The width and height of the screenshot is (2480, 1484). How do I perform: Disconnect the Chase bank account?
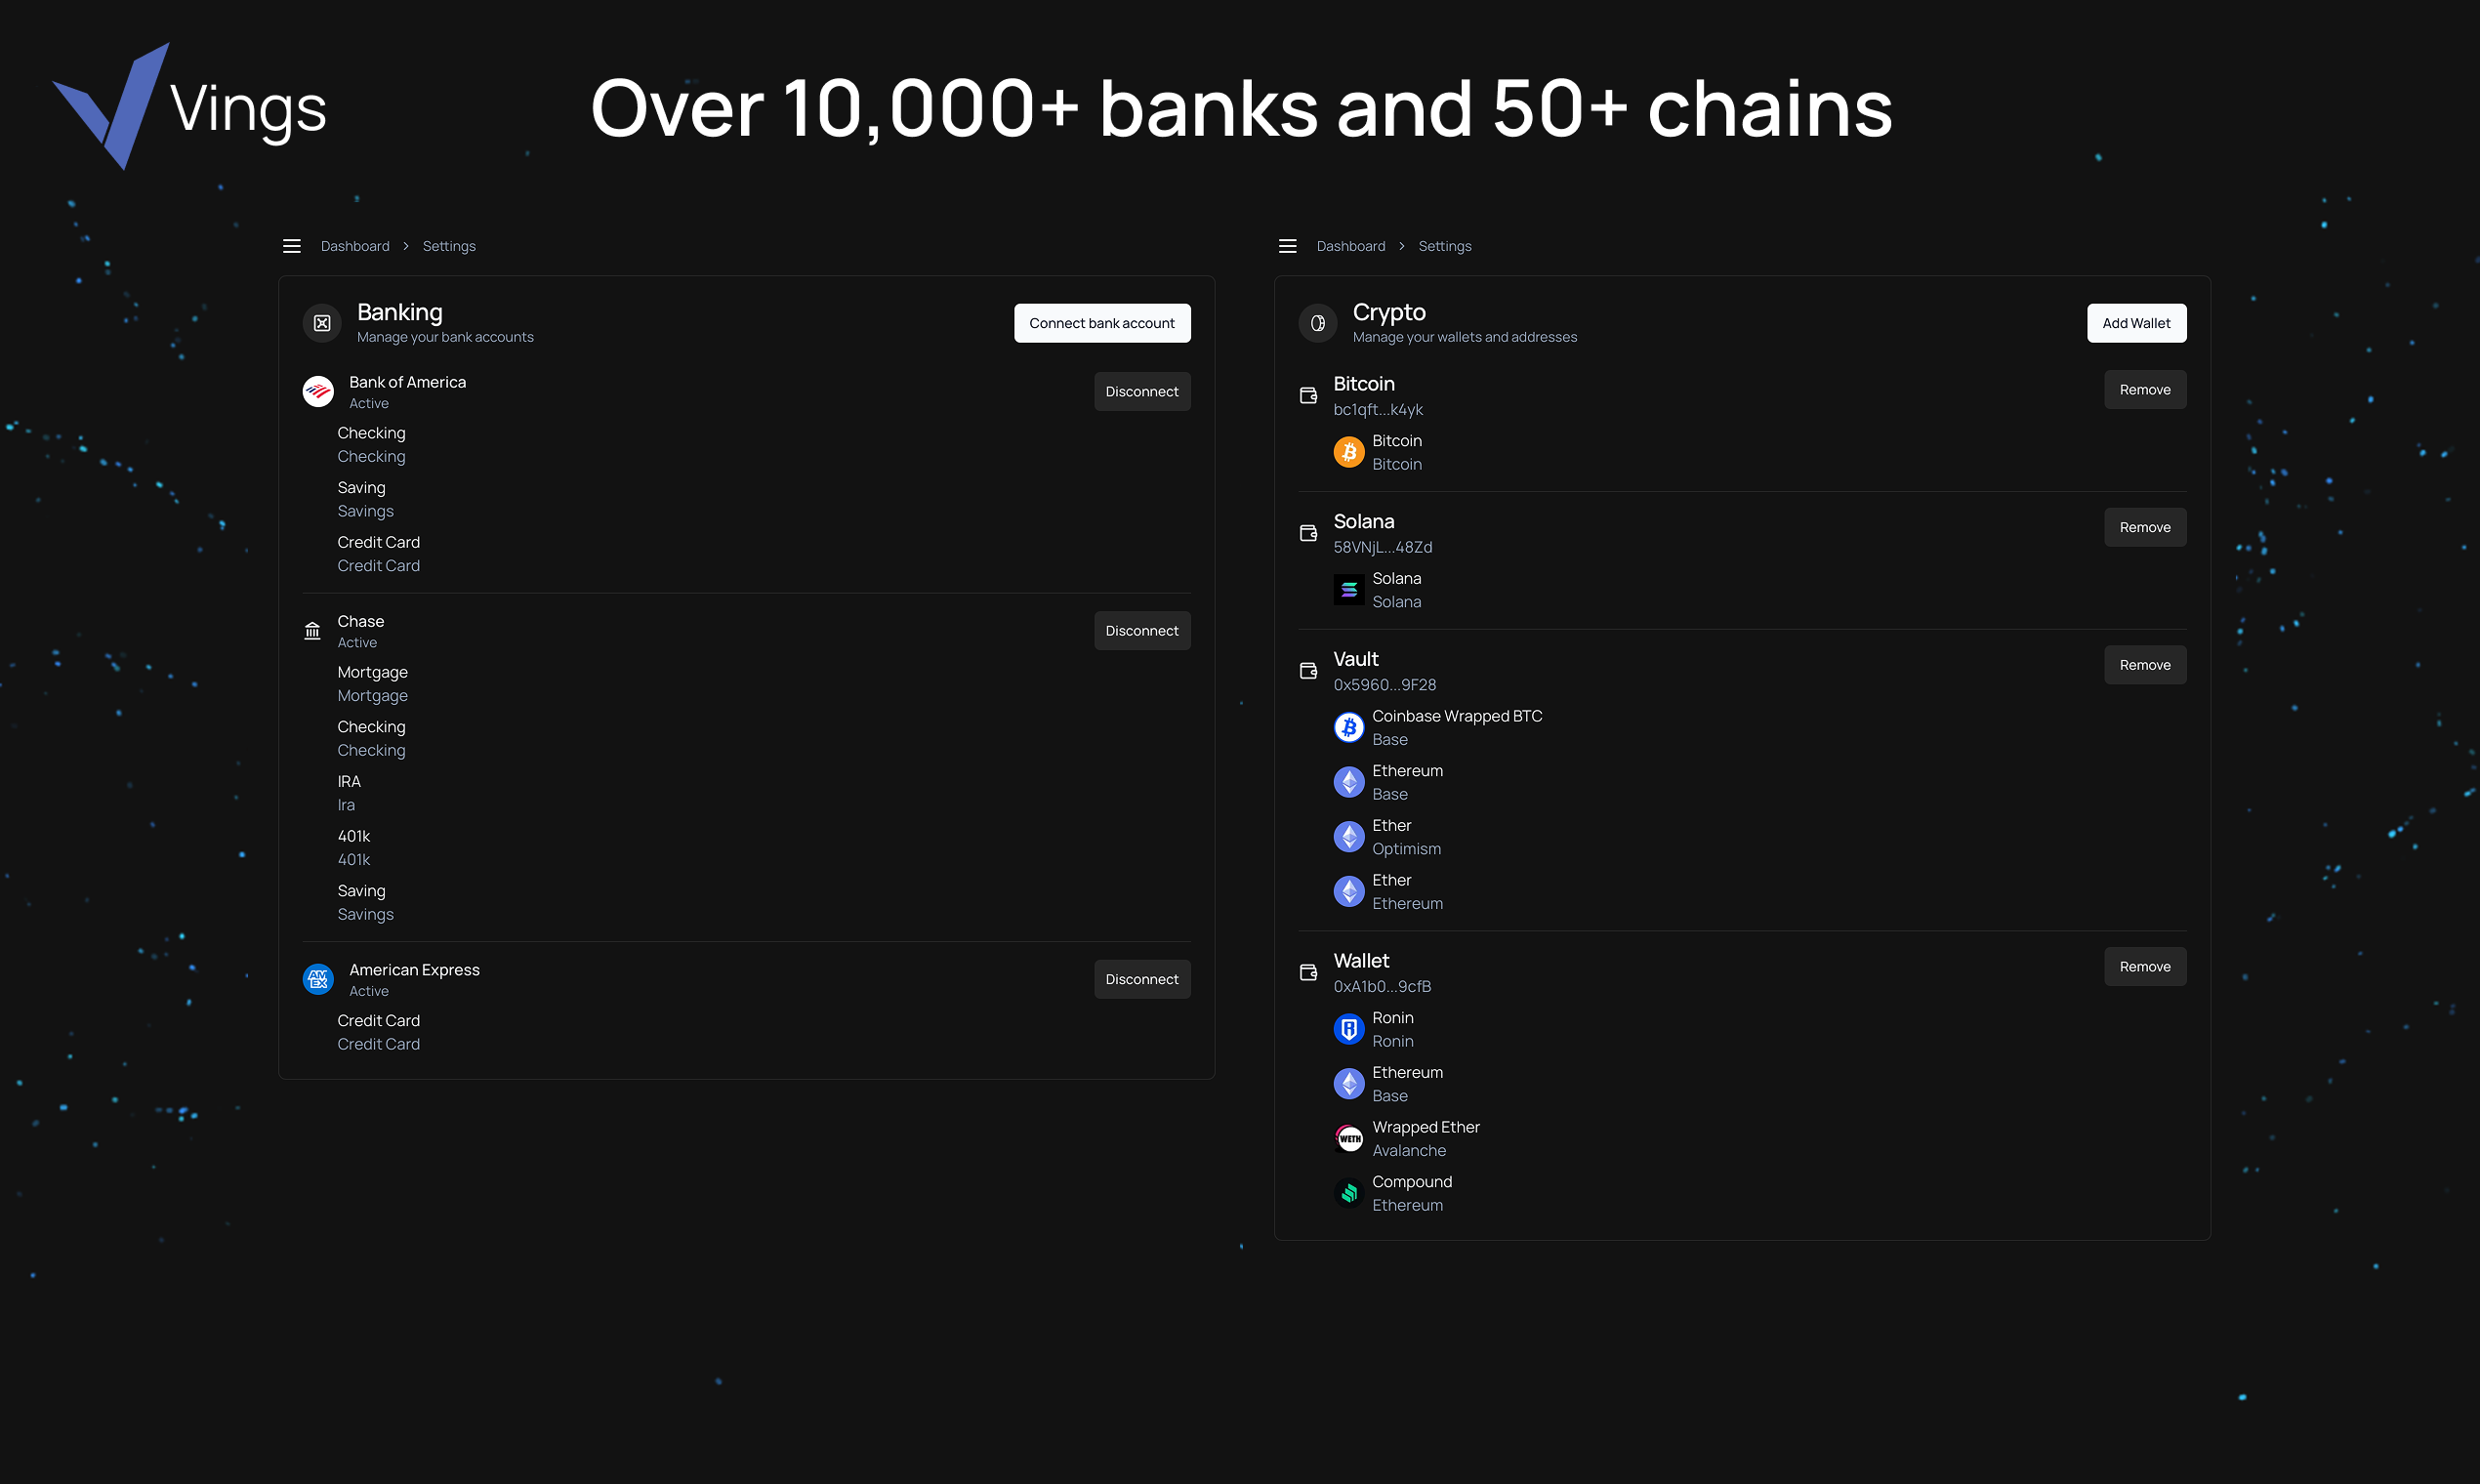[1142, 631]
